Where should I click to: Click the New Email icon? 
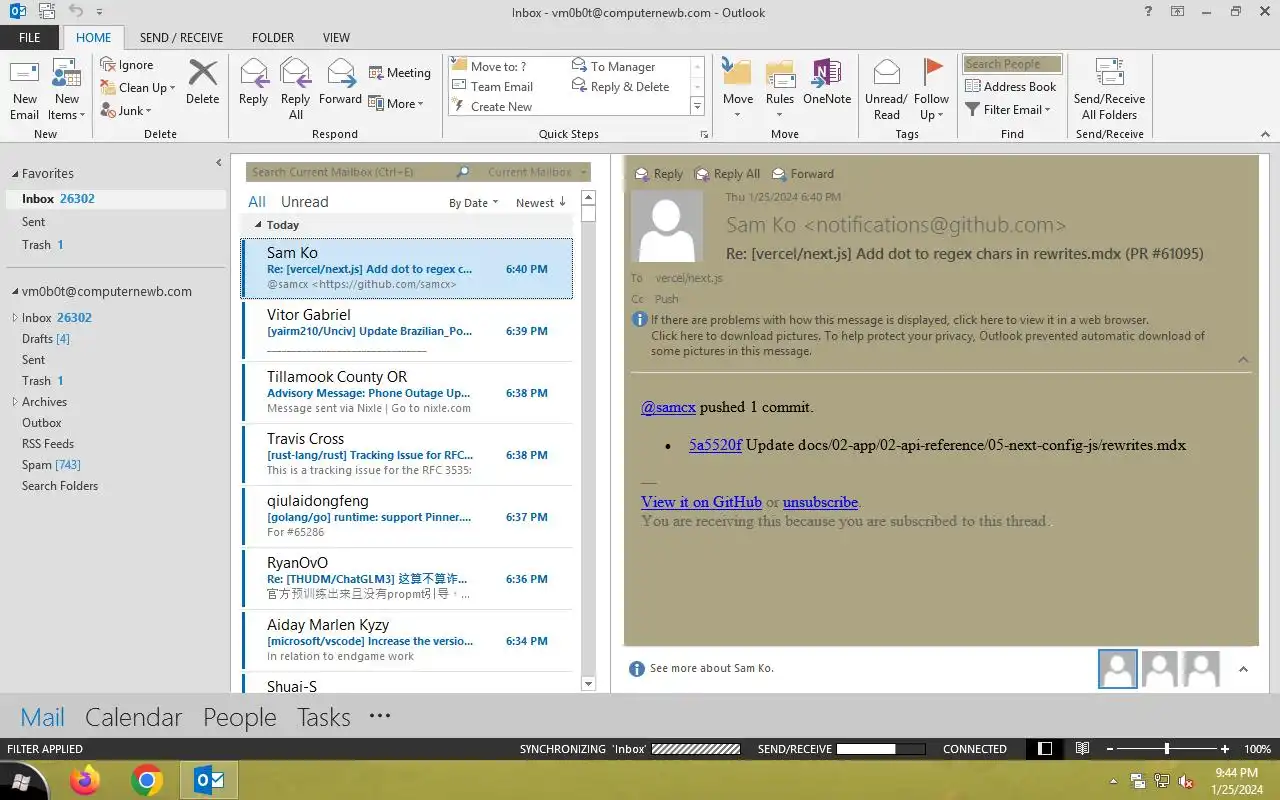tap(24, 89)
